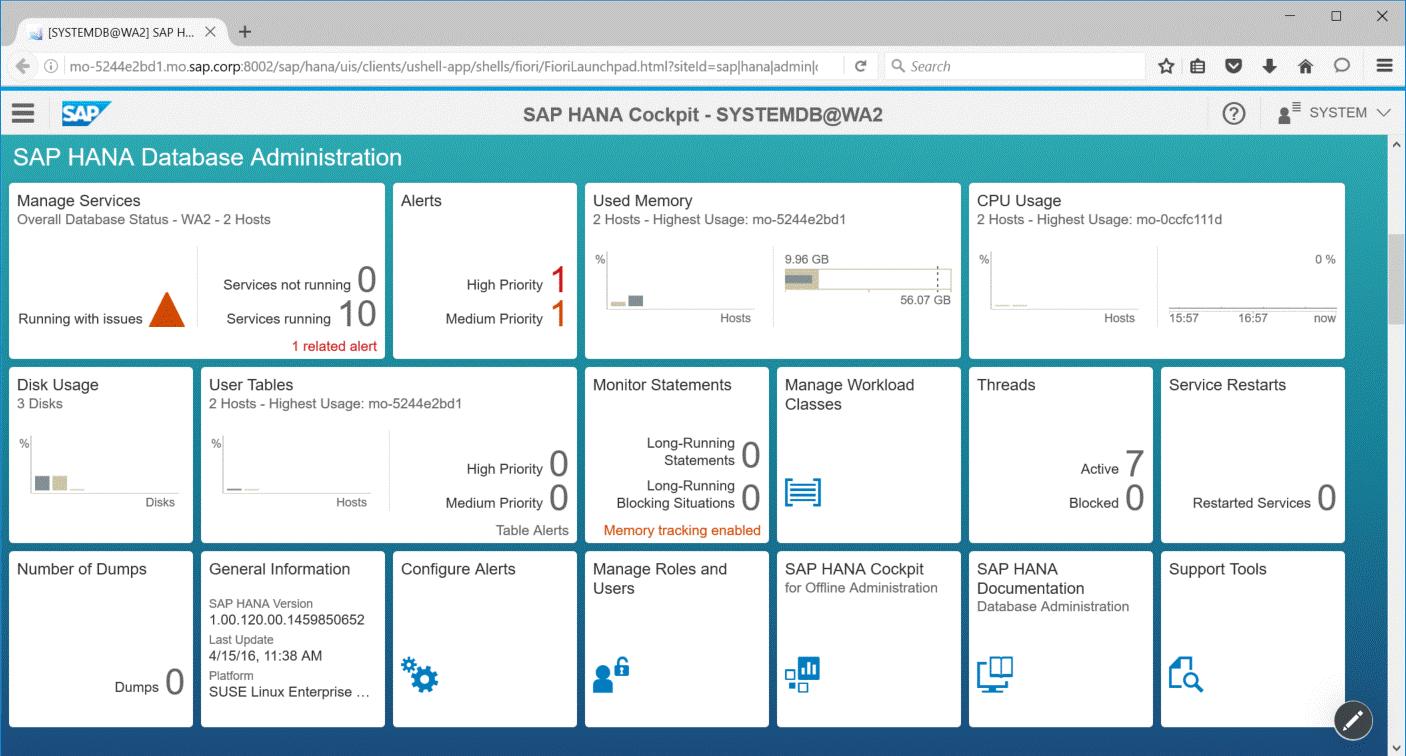Screen dimensions: 1406x756
Task: Open the Service Restarts tile
Action: [x=1253, y=454]
